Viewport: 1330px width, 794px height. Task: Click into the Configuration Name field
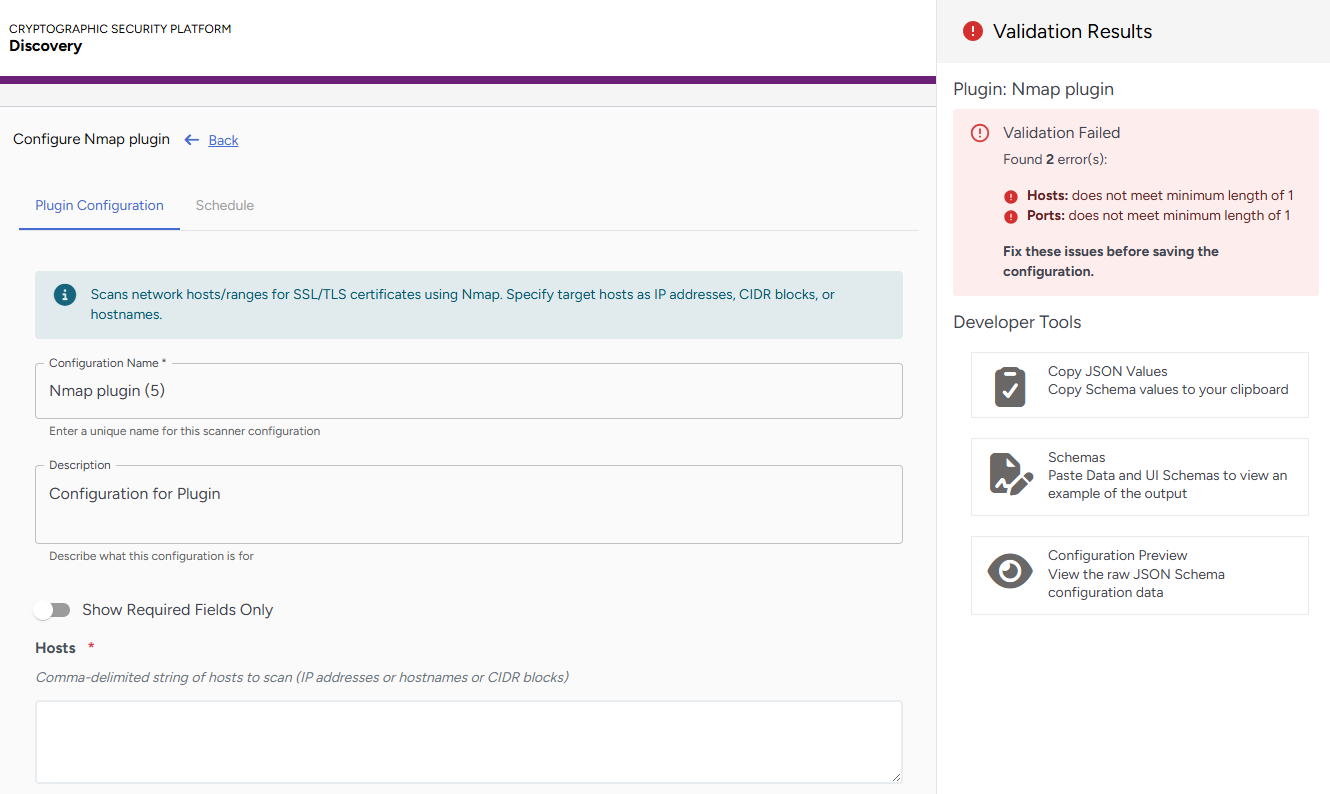pos(468,391)
